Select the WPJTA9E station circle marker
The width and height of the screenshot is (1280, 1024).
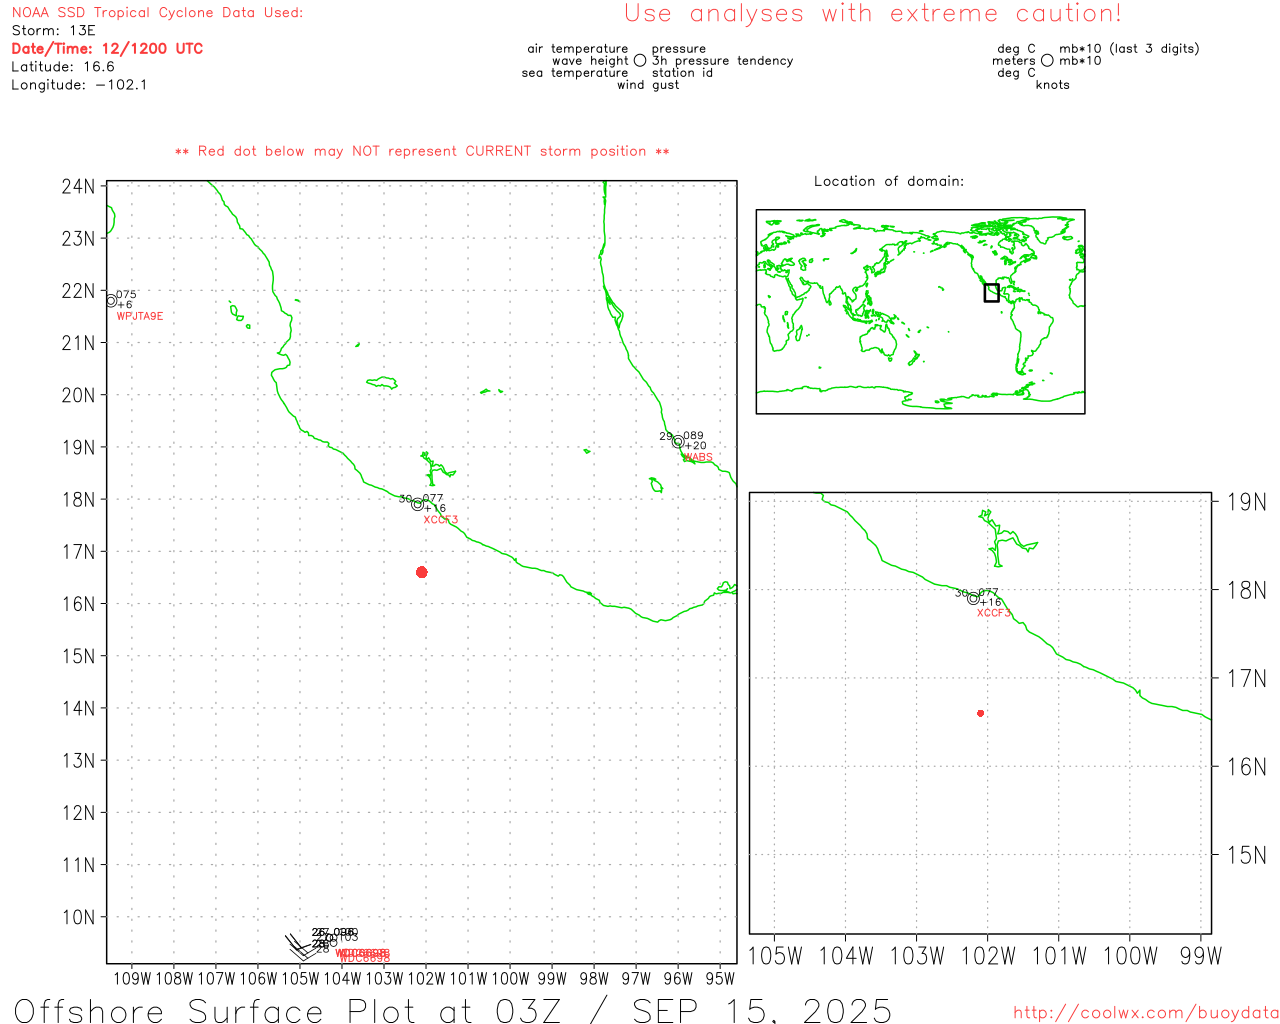[111, 300]
